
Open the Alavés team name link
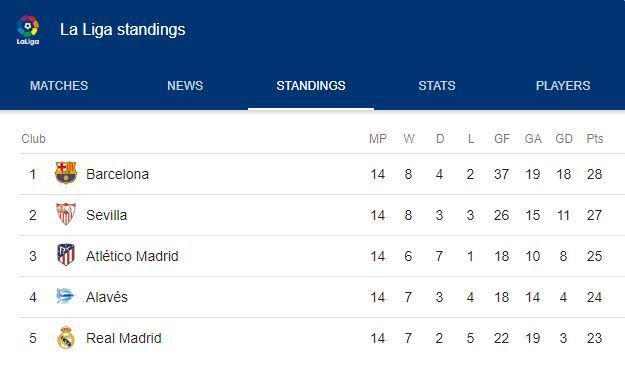(x=107, y=297)
